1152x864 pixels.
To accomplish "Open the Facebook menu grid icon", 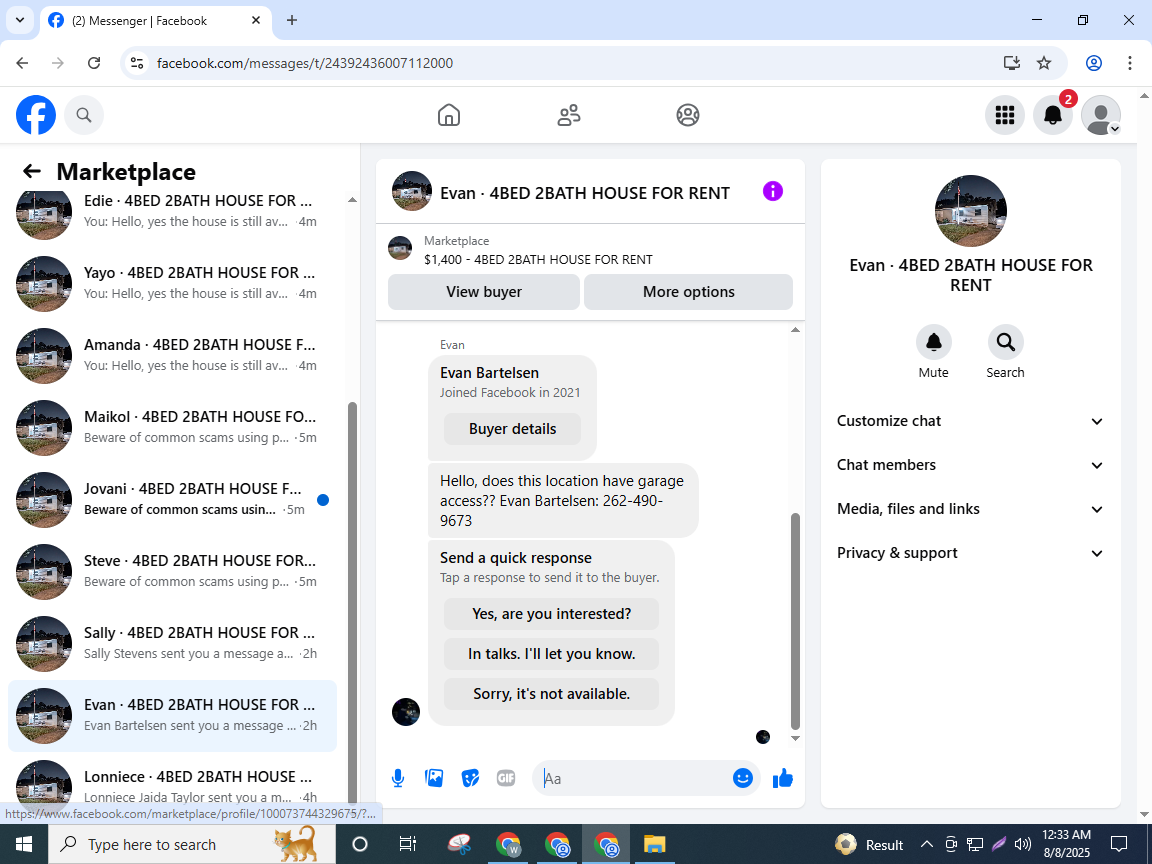I will [1004, 115].
